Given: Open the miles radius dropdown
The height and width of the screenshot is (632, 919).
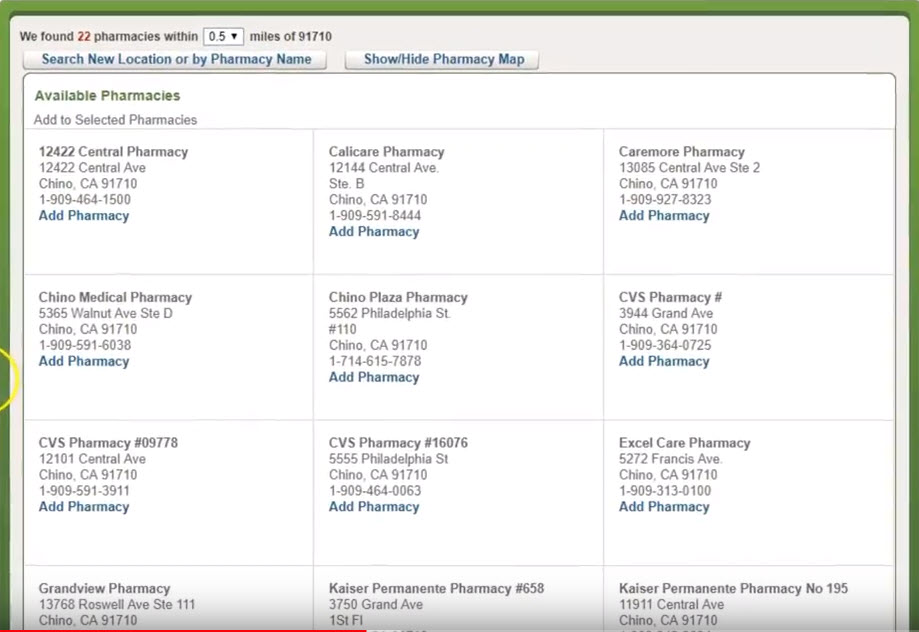Looking at the screenshot, I should 222,36.
